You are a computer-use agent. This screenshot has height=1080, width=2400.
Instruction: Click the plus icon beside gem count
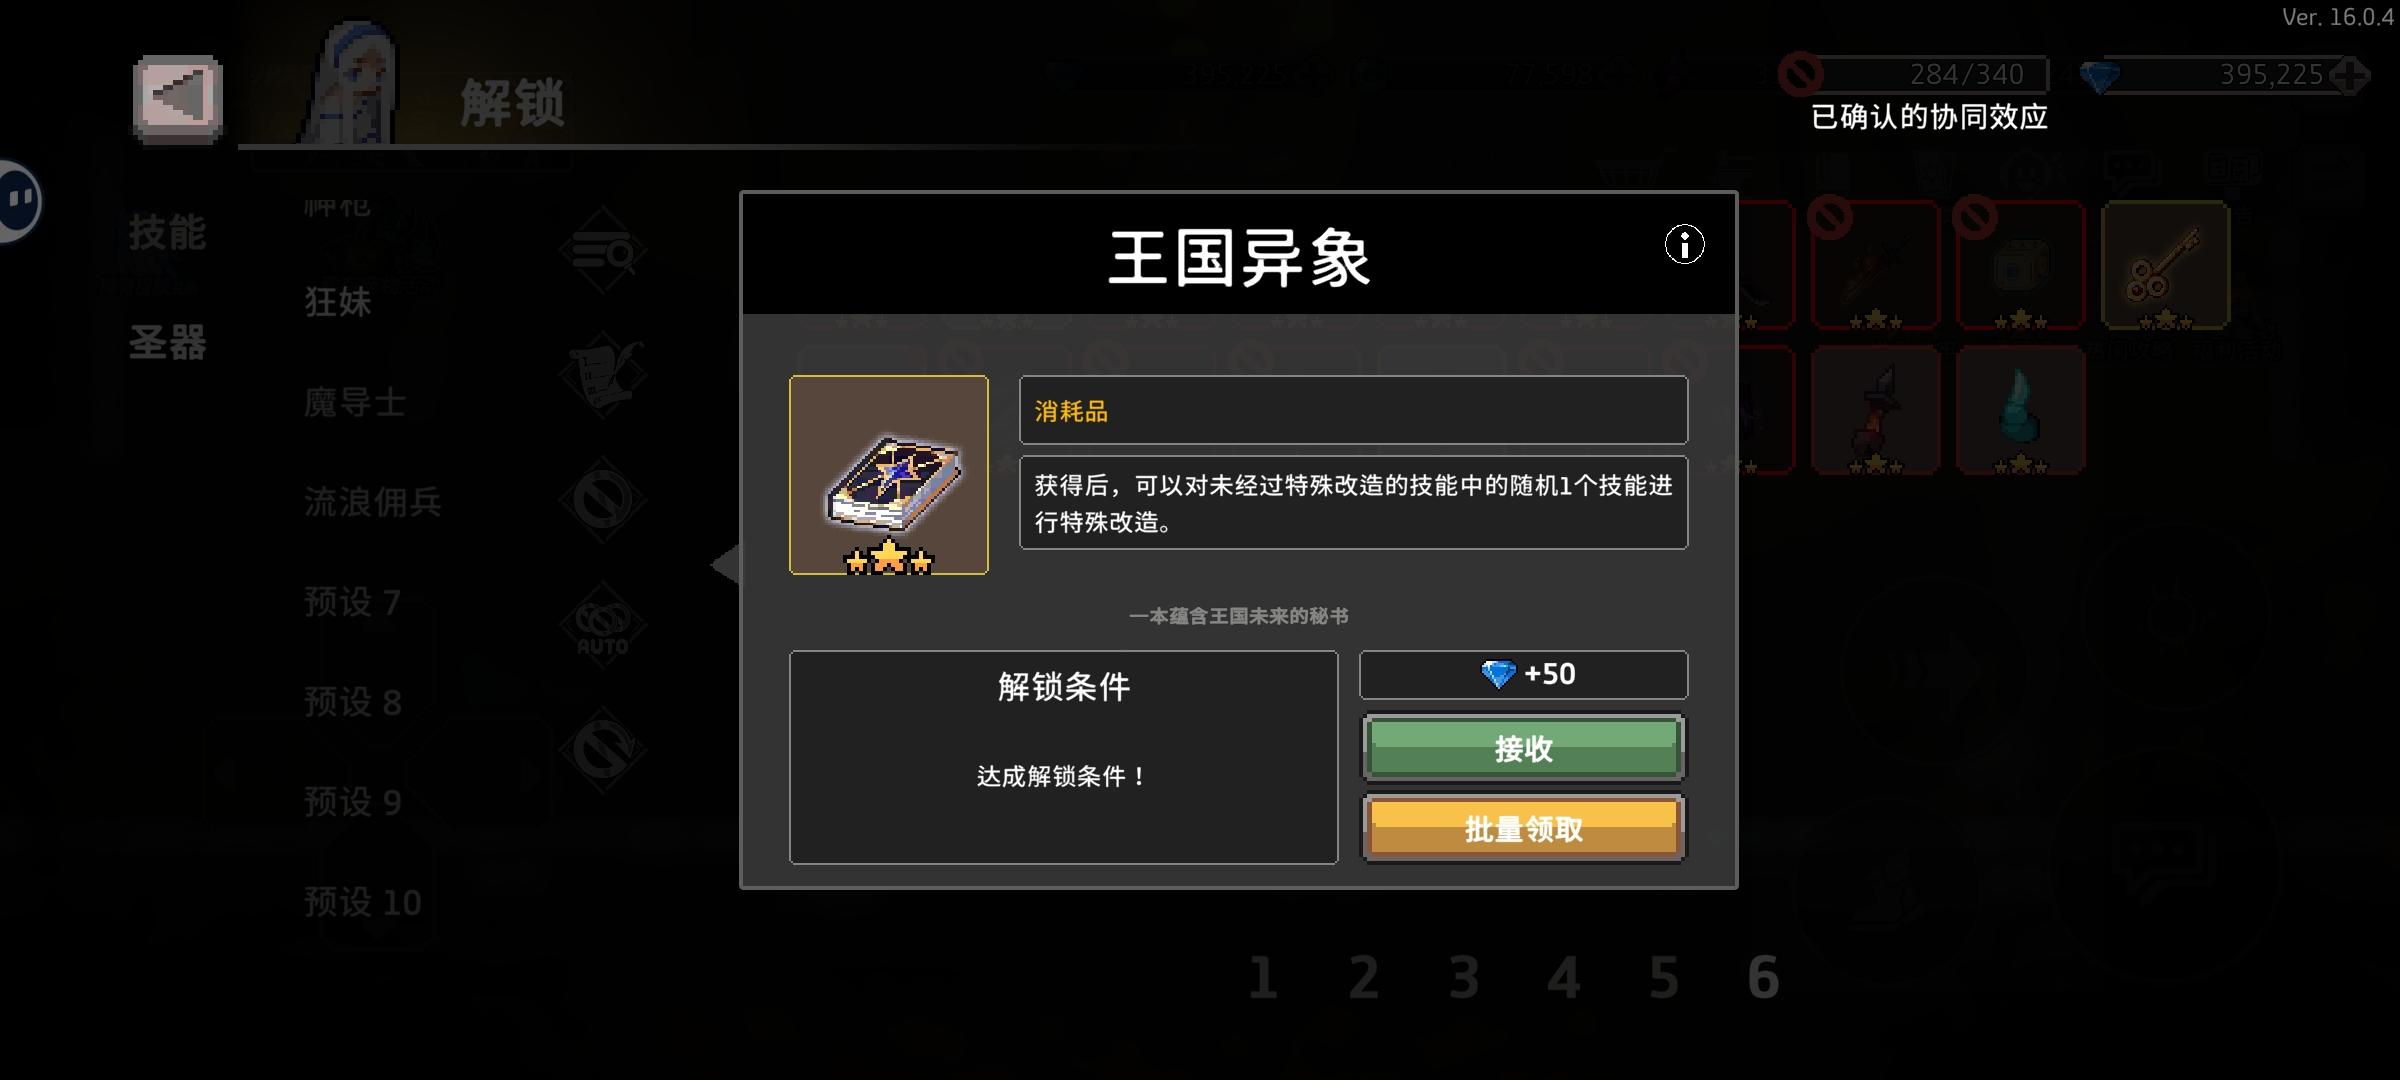2350,76
